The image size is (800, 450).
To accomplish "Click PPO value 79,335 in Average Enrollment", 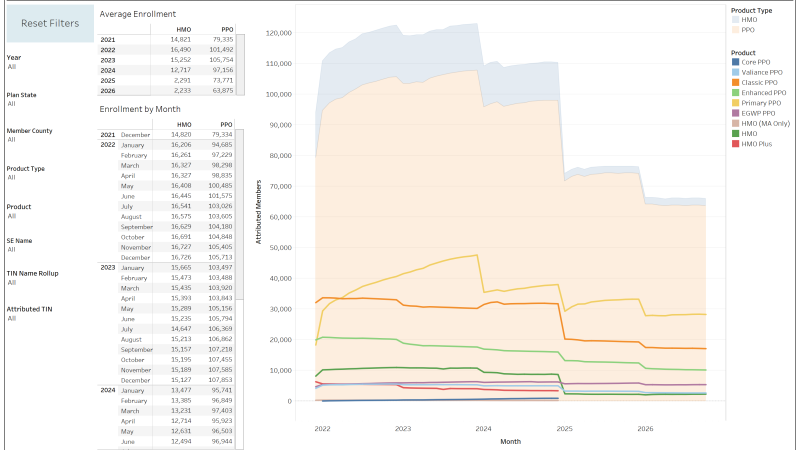I will point(223,39).
